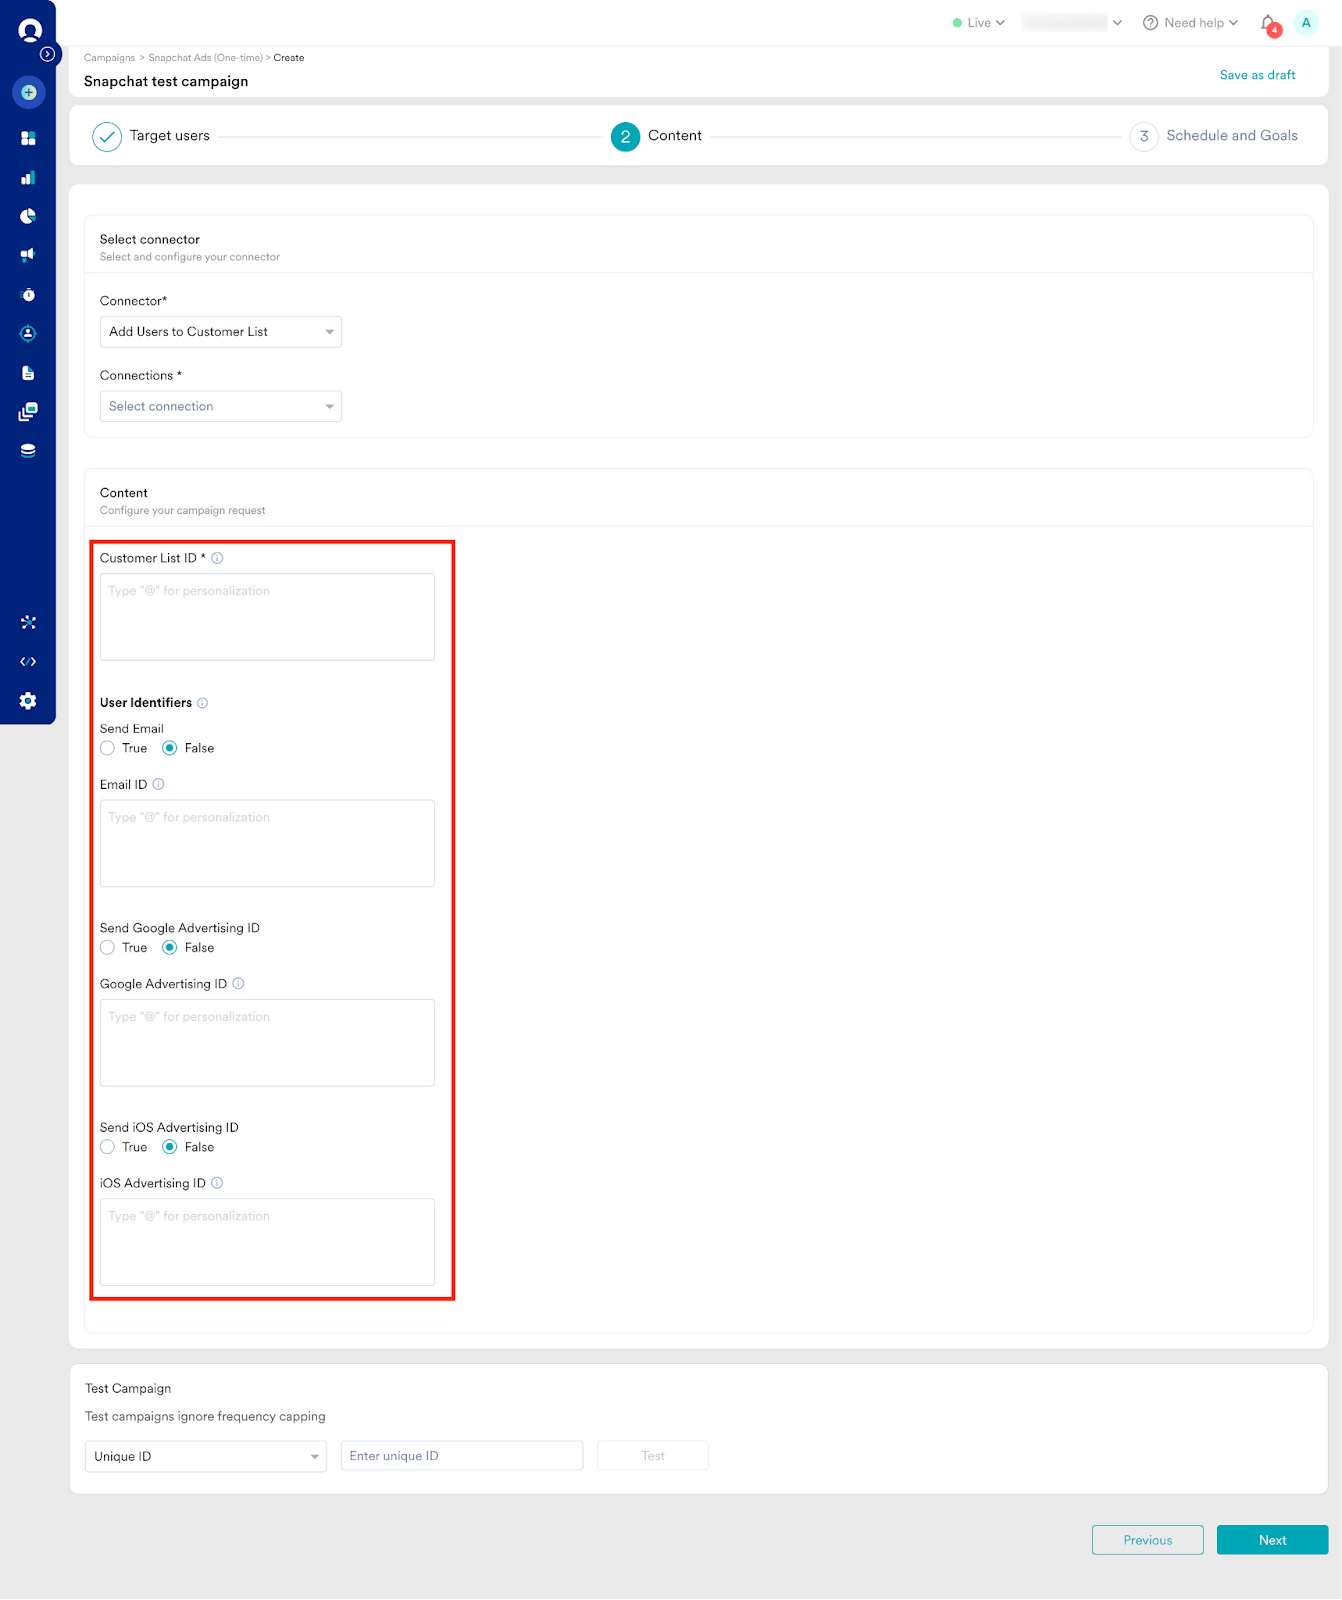Click the Test button
The image size is (1342, 1600).
(653, 1456)
